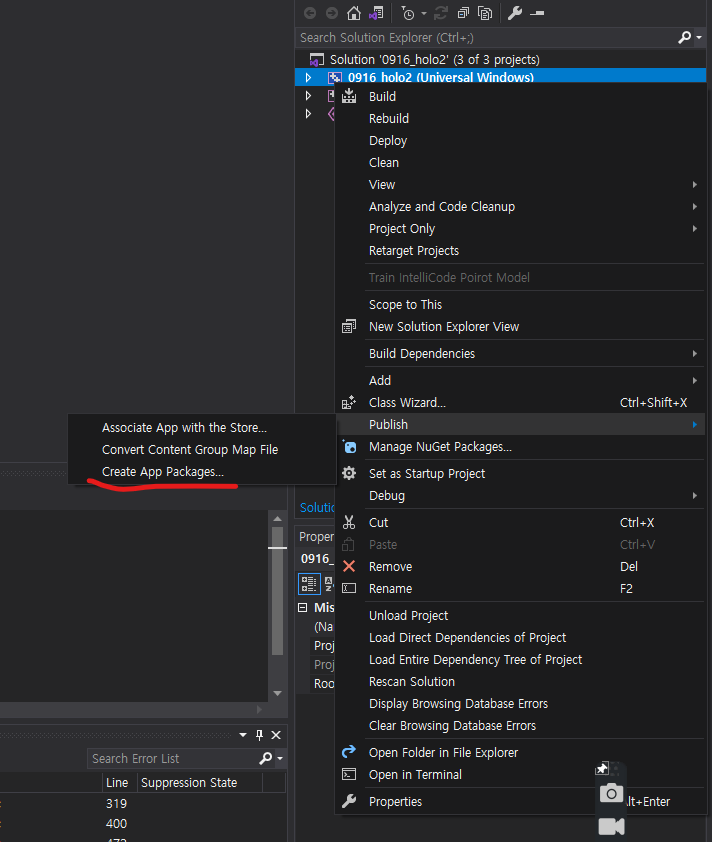Open the Add submenu

(x=520, y=380)
